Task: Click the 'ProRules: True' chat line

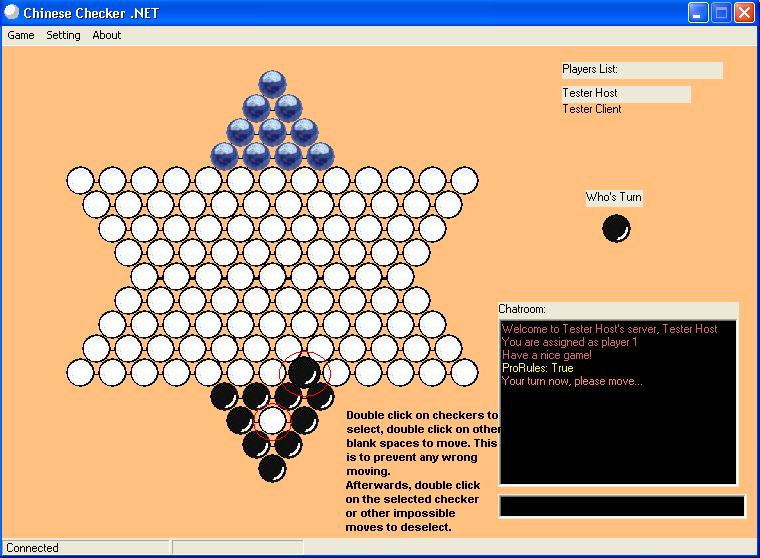Action: point(538,368)
